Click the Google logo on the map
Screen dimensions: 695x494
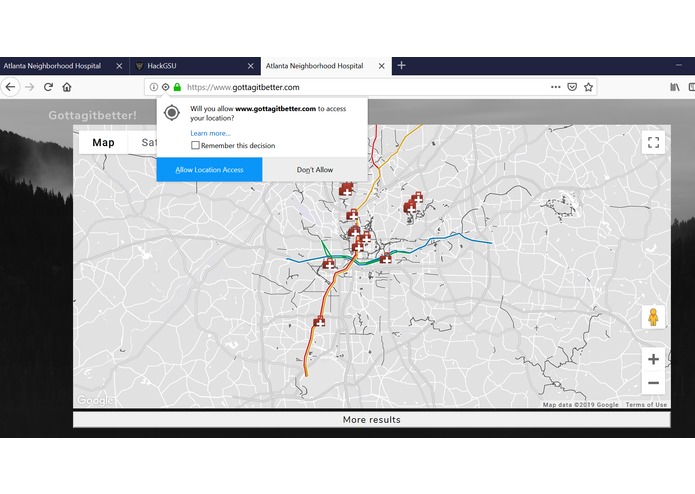pyautogui.click(x=95, y=401)
